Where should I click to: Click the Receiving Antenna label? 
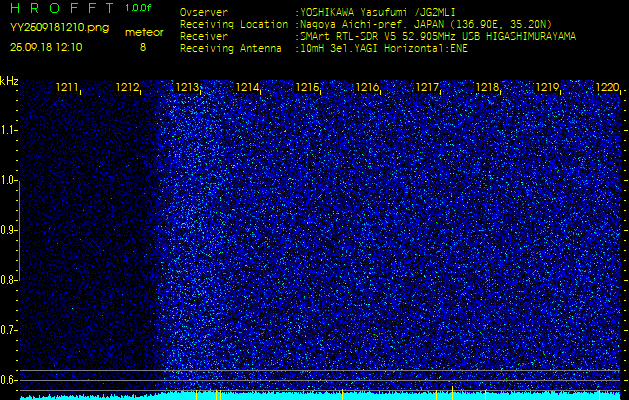231,49
